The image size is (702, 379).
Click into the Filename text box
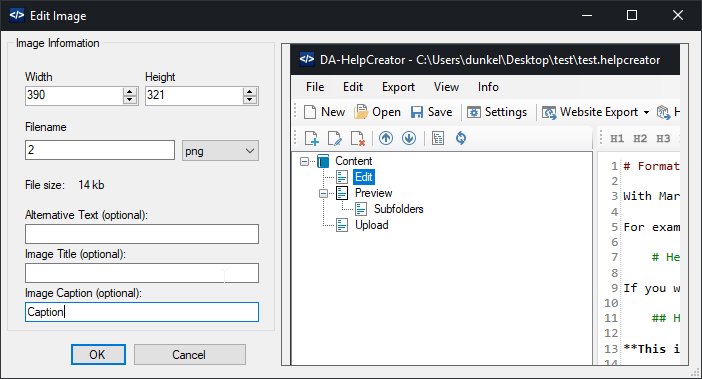coord(100,150)
